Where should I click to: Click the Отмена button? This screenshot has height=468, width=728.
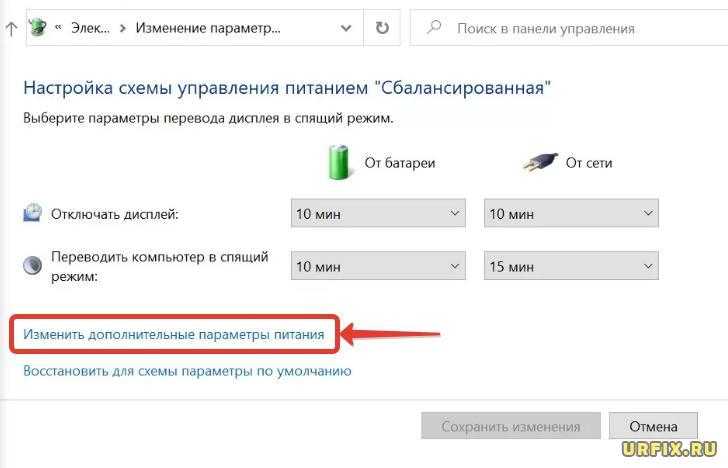(653, 426)
